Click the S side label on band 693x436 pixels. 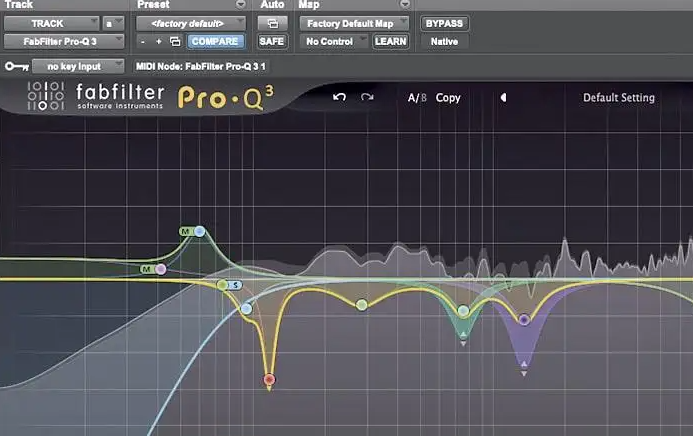[236, 285]
